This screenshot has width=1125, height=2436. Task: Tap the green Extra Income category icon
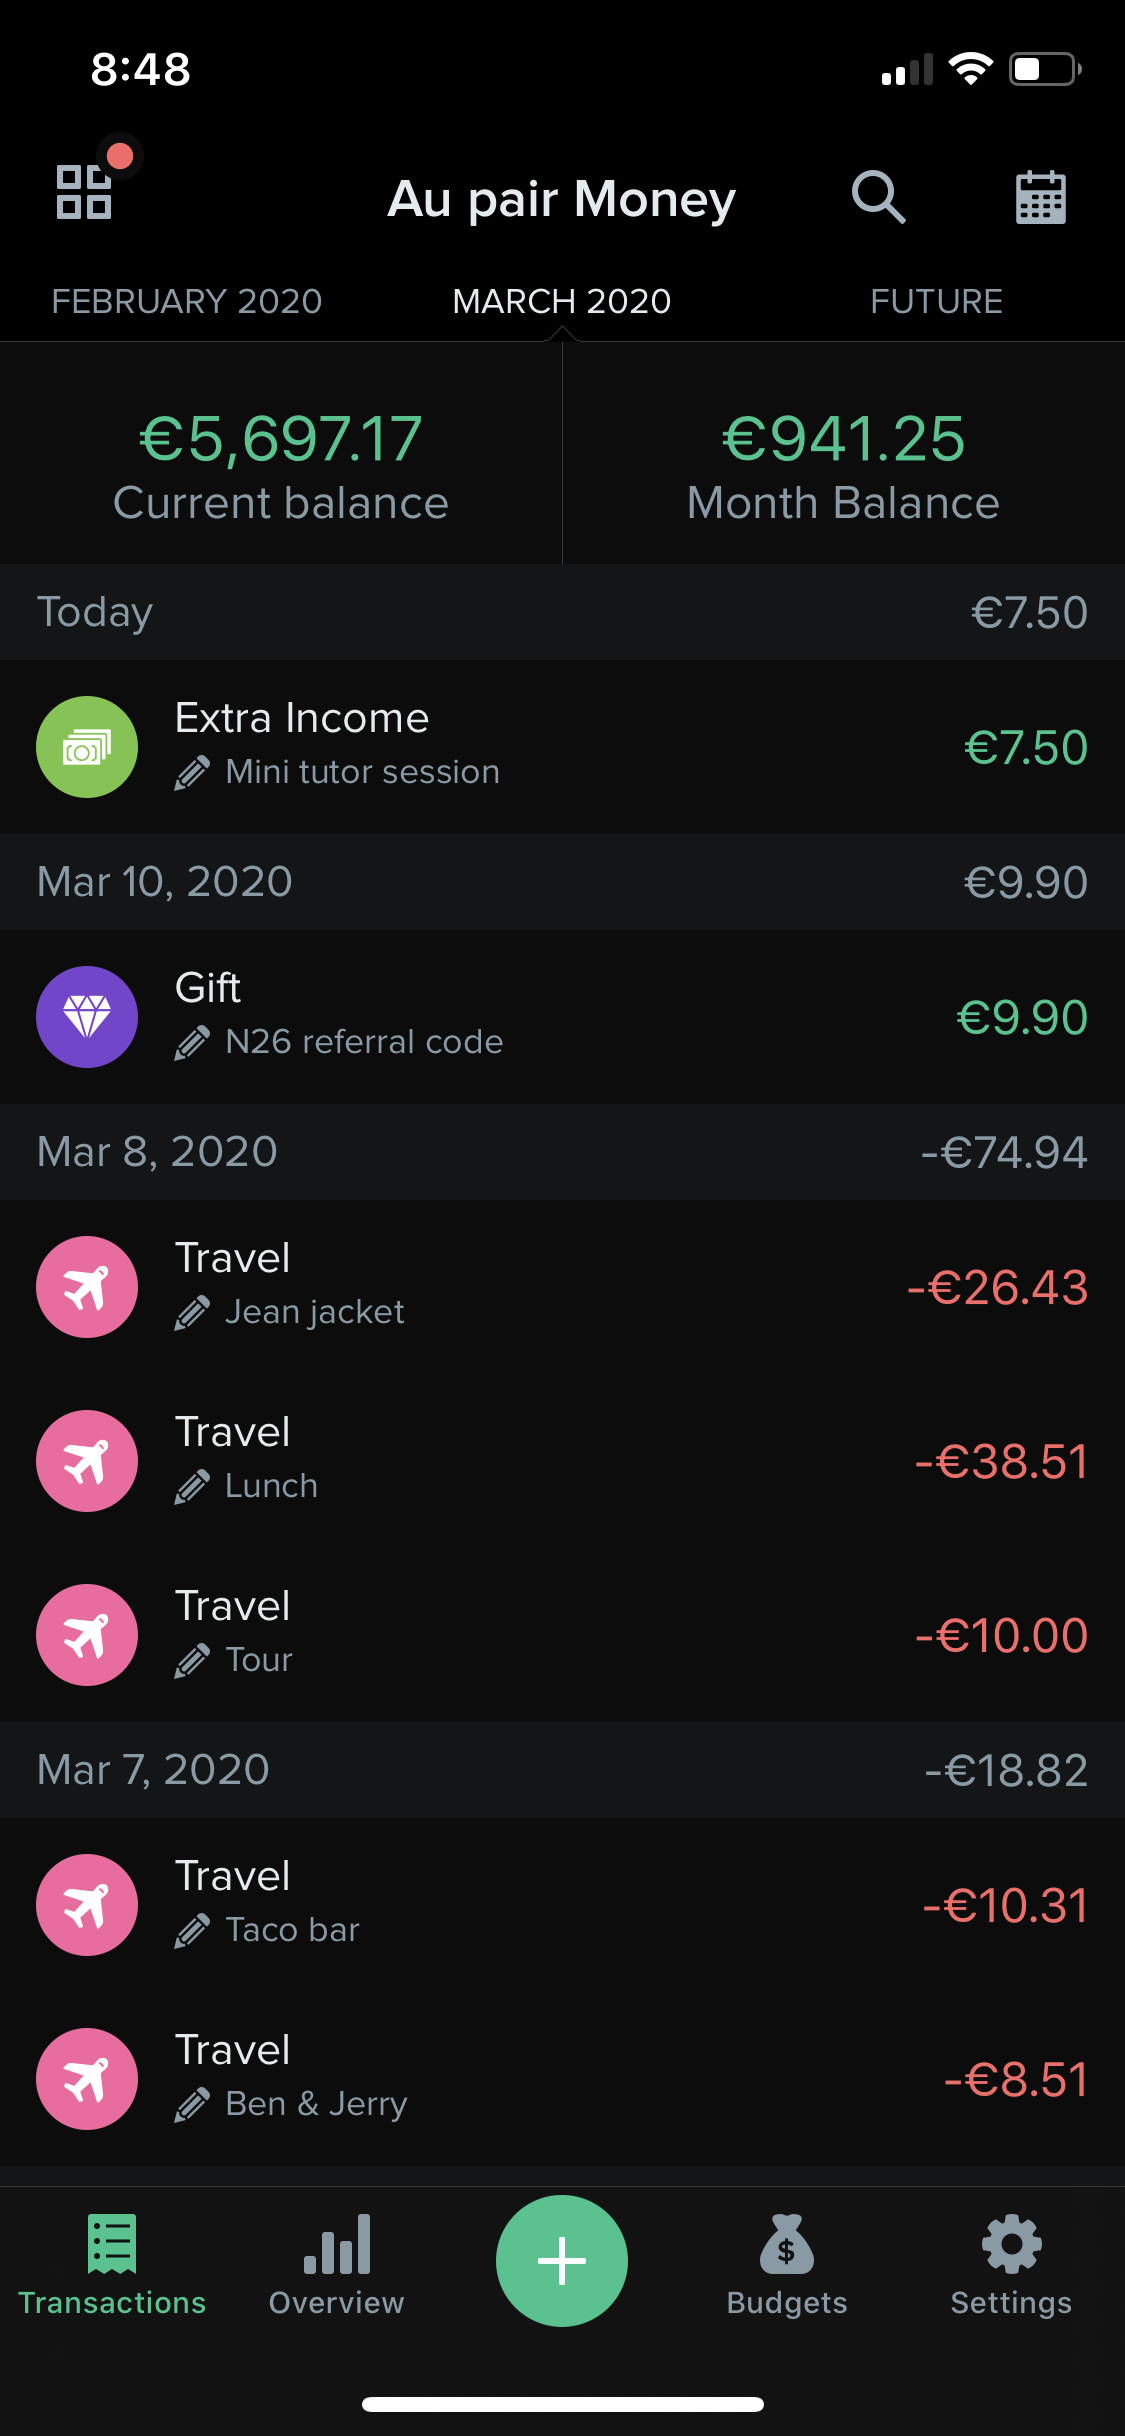pyautogui.click(x=87, y=747)
